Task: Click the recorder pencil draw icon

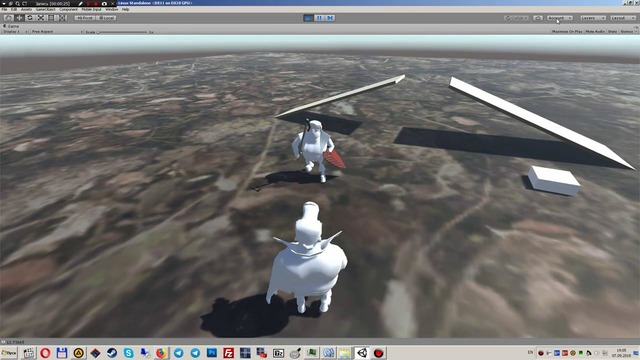Action: 80,3
